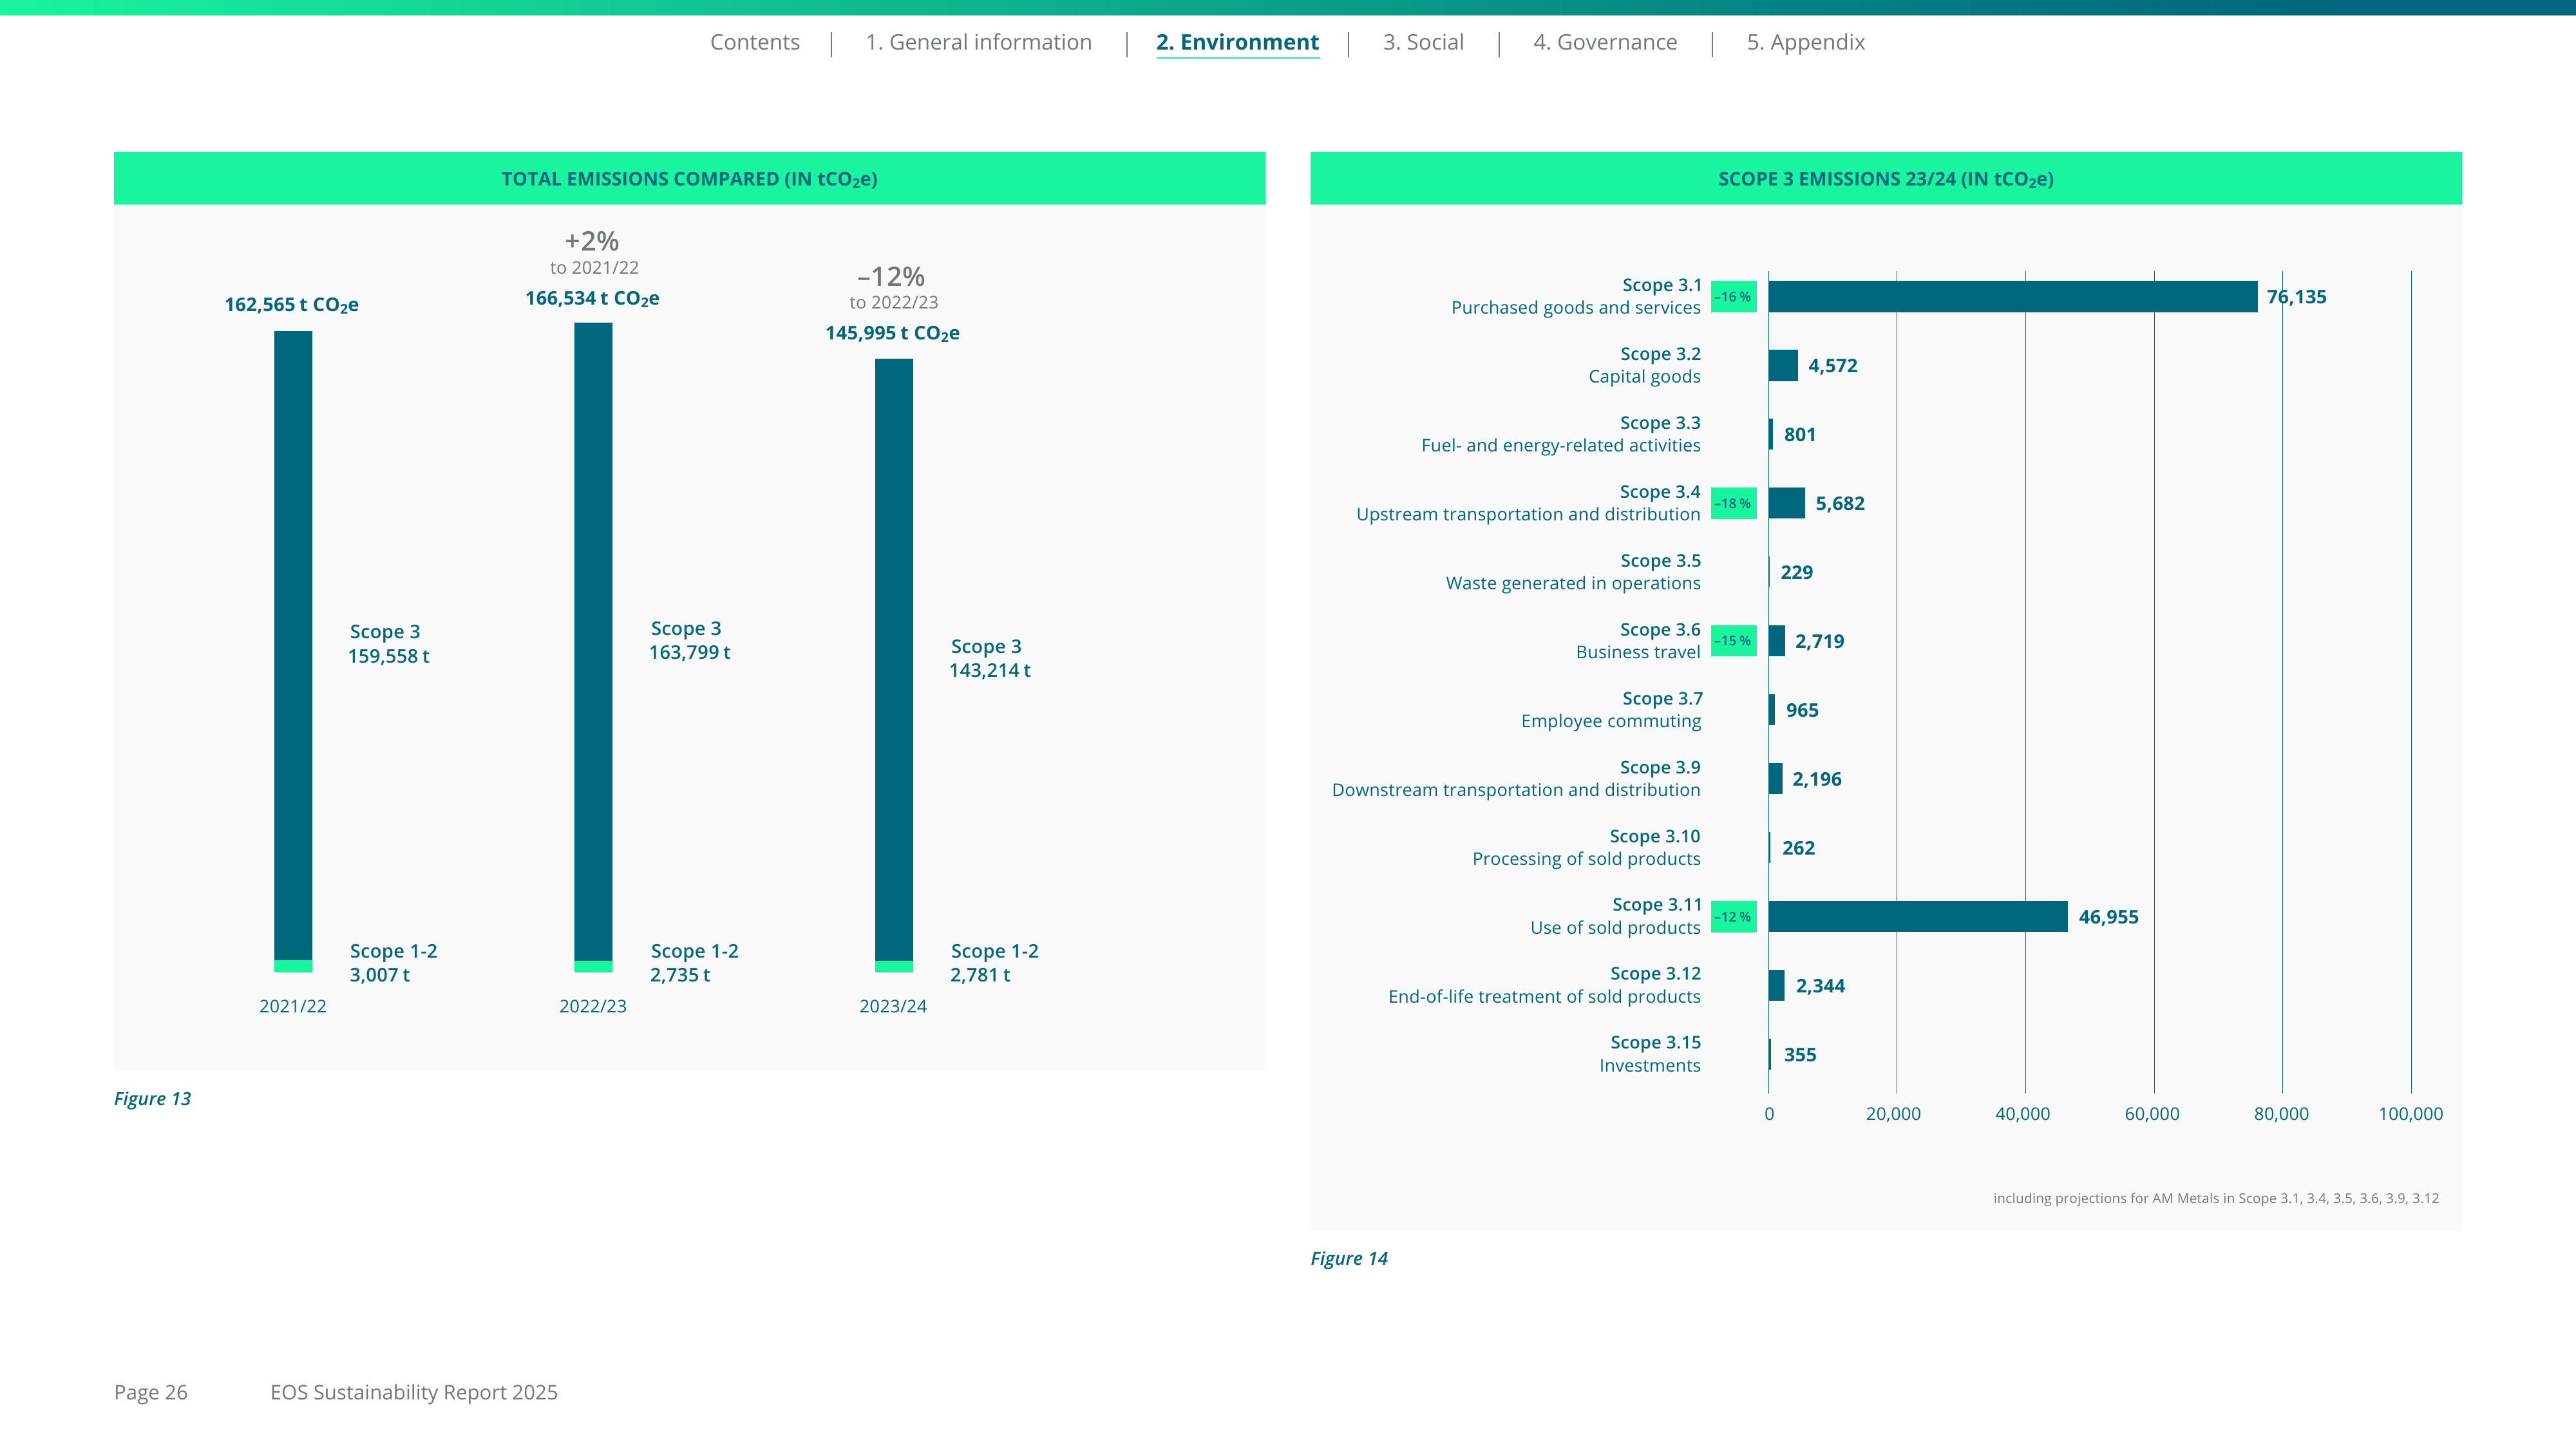Select the 166,534 t CO2e total label
The width and height of the screenshot is (2576, 1449).
tap(592, 299)
